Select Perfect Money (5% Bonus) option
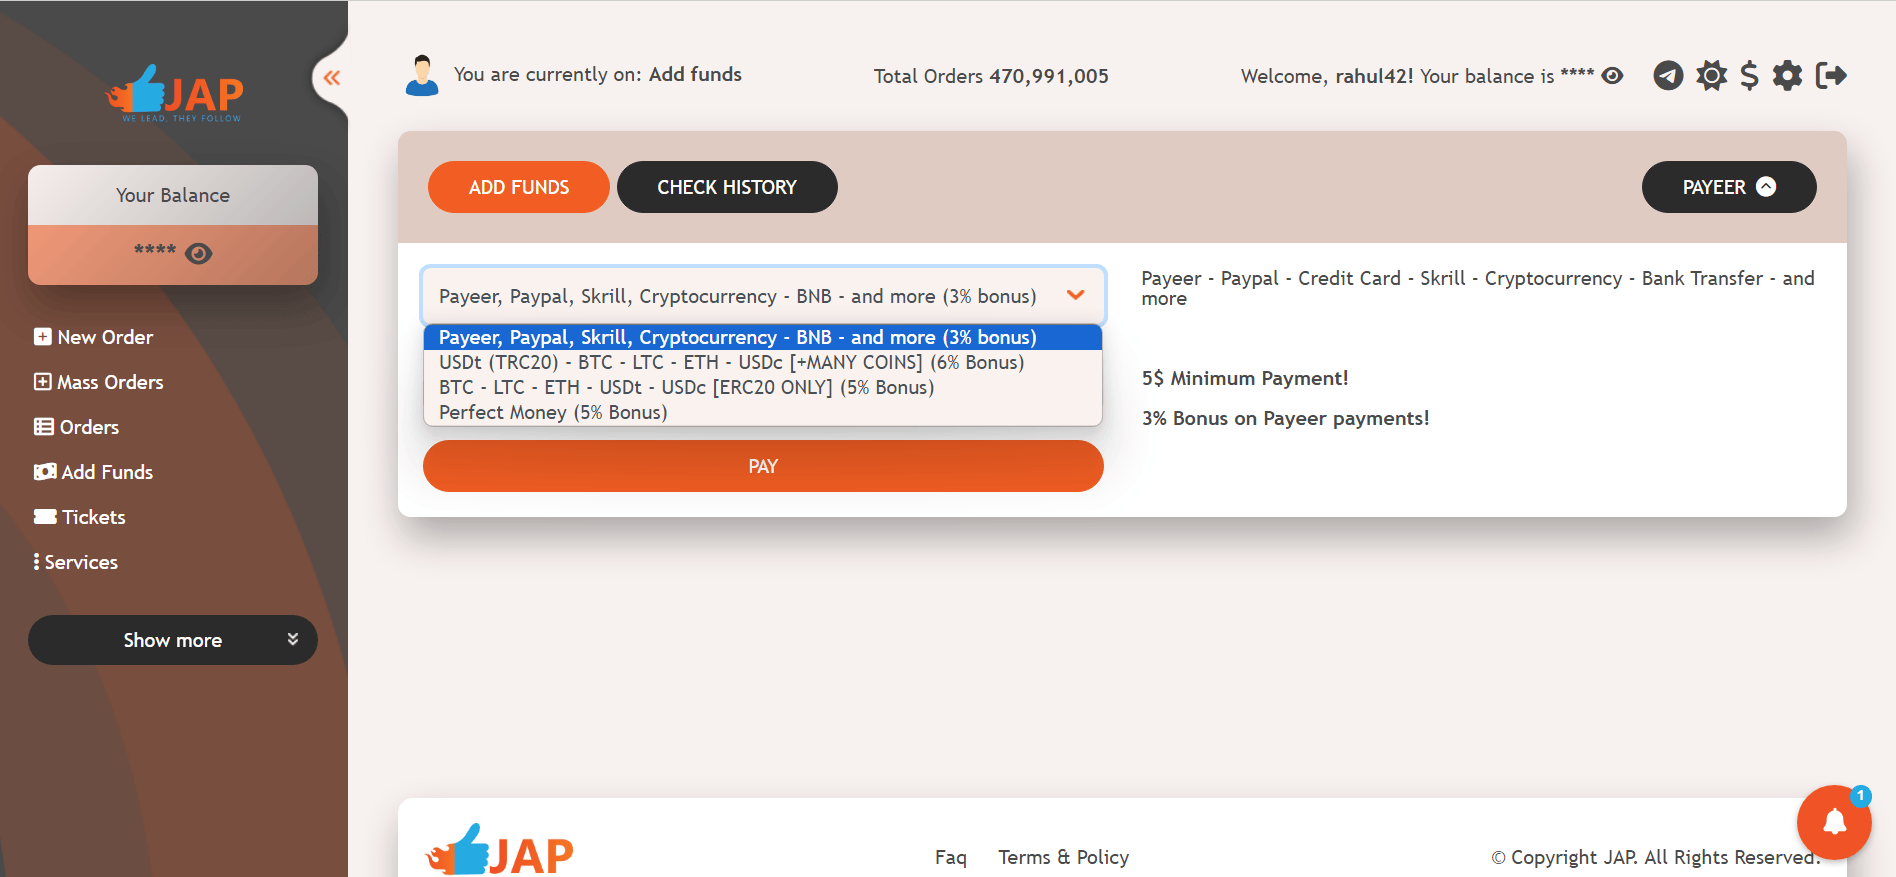The height and width of the screenshot is (877, 1896). (553, 413)
